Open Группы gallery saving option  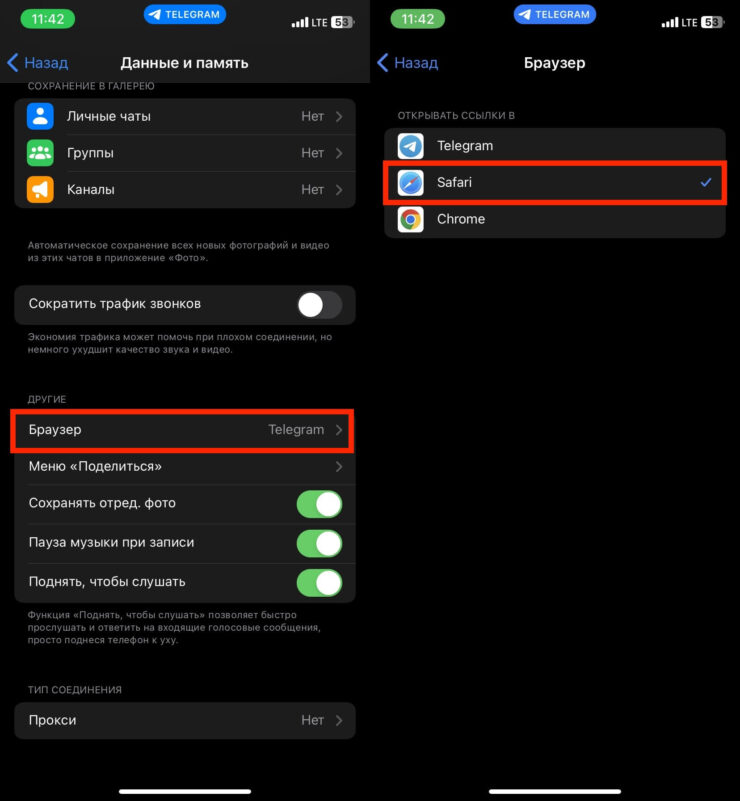(x=185, y=153)
